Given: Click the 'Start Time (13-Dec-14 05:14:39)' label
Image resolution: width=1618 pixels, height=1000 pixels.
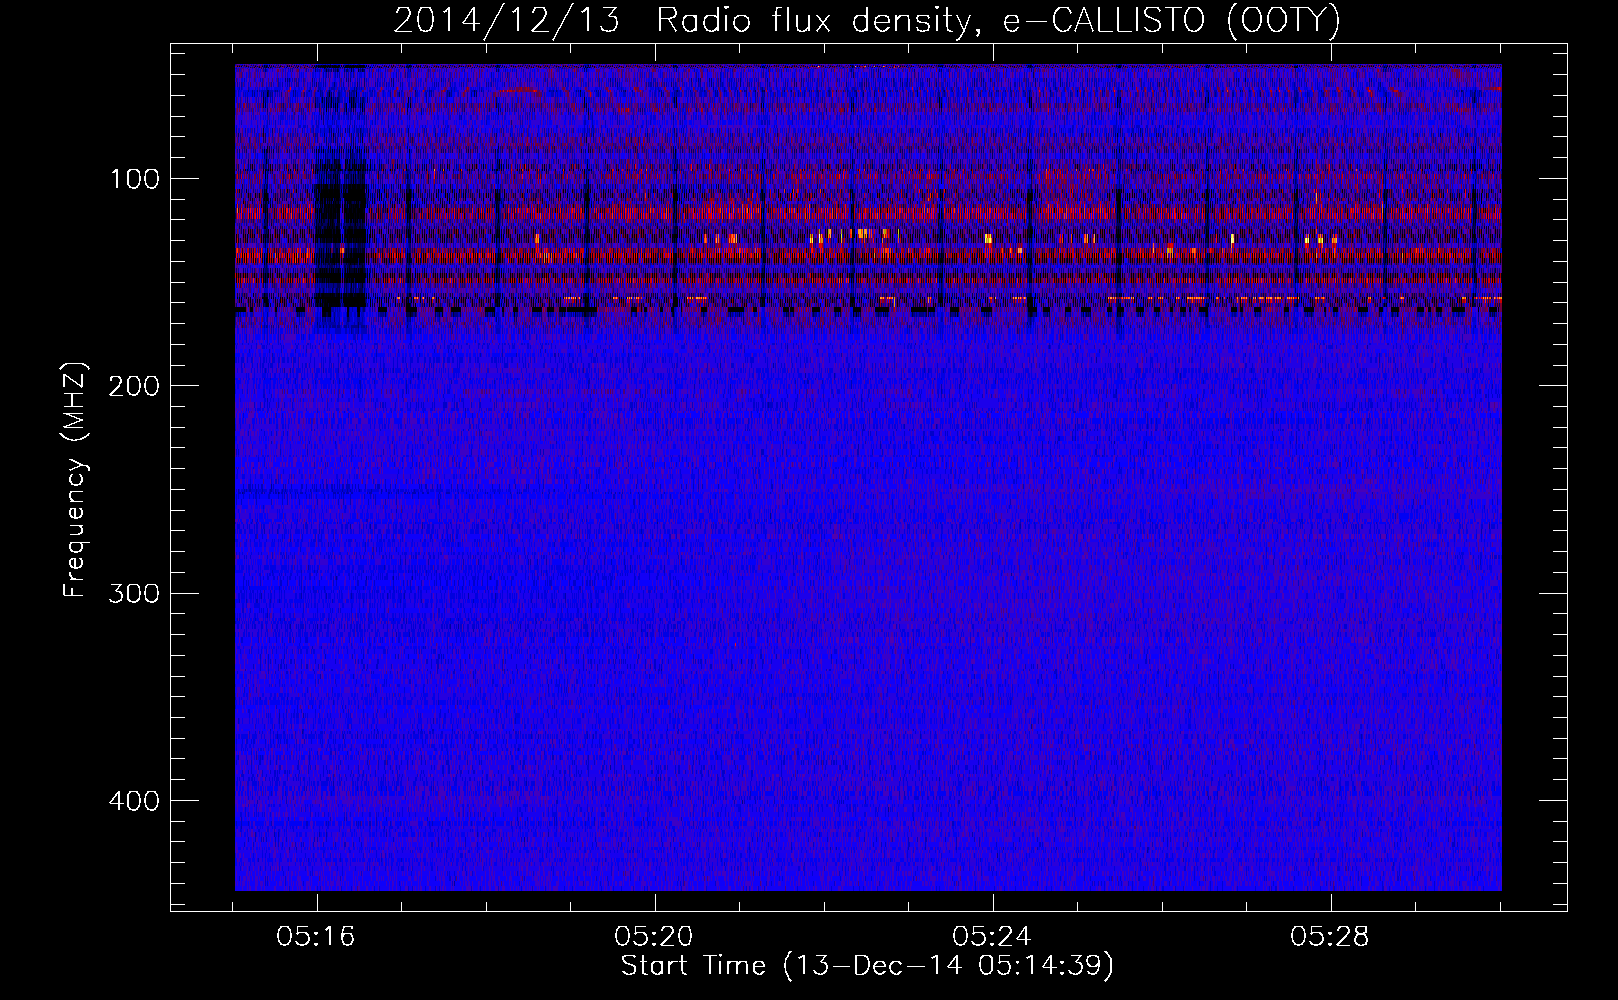Looking at the screenshot, I should [x=867, y=966].
